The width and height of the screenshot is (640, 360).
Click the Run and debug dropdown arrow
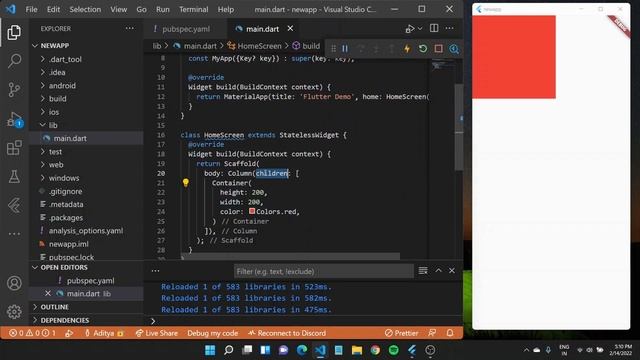click(x=420, y=29)
